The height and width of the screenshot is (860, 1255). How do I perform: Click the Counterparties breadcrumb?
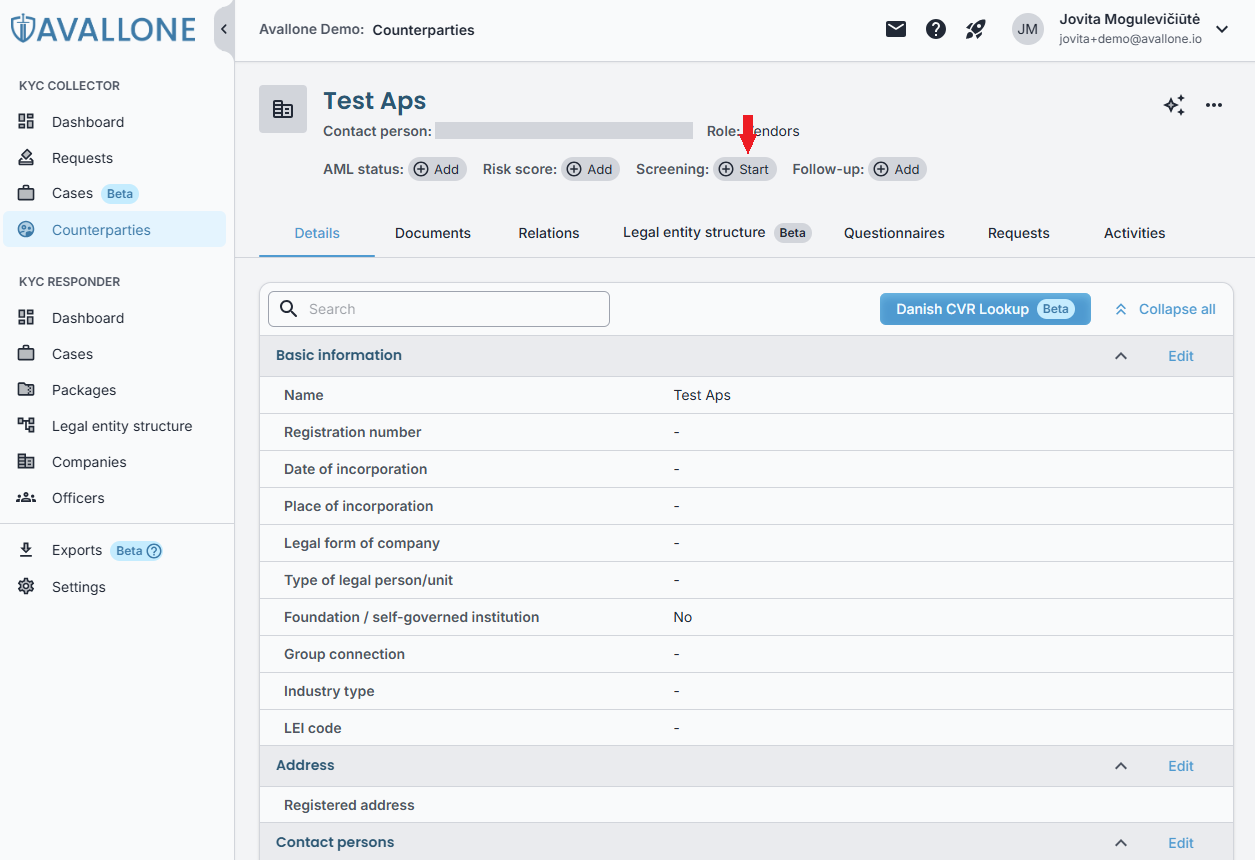424,30
